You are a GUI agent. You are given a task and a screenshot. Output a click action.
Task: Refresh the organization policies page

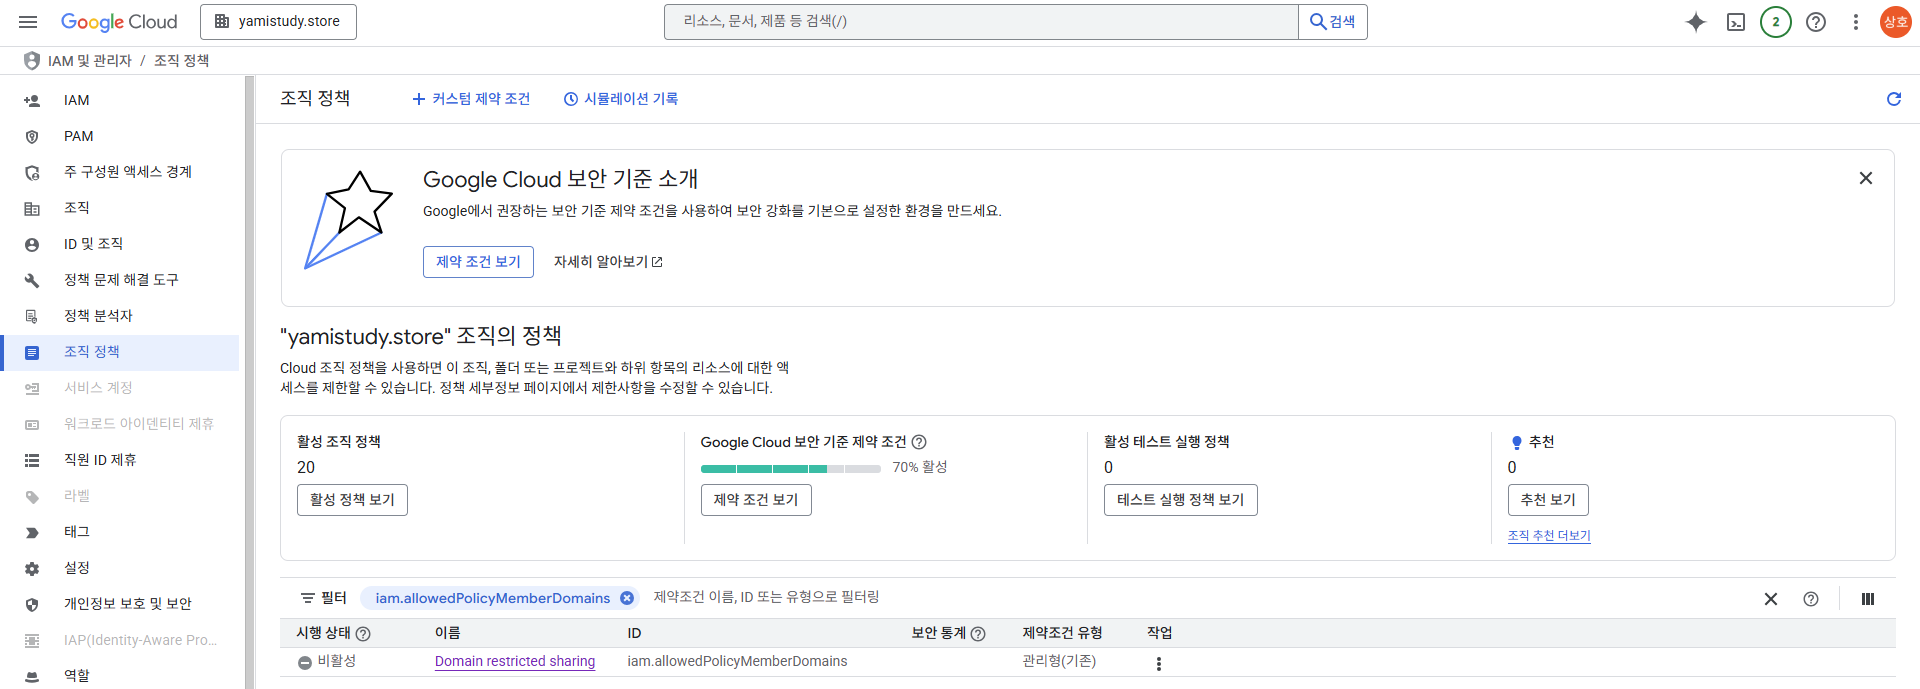(1894, 99)
